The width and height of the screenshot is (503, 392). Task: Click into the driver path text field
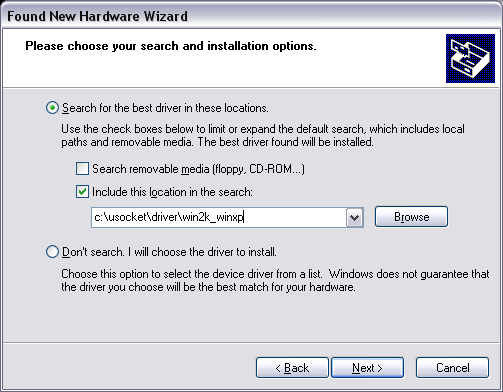coord(219,218)
